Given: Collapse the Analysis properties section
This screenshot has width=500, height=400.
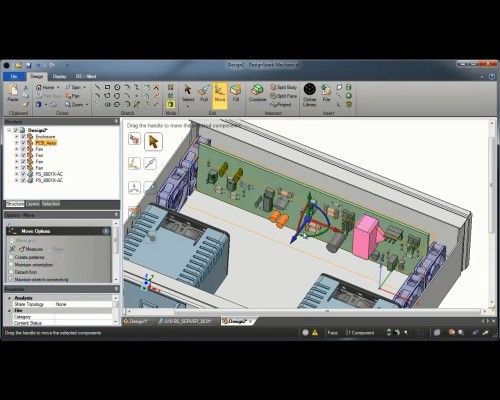Looking at the screenshot, I should [x=9, y=298].
